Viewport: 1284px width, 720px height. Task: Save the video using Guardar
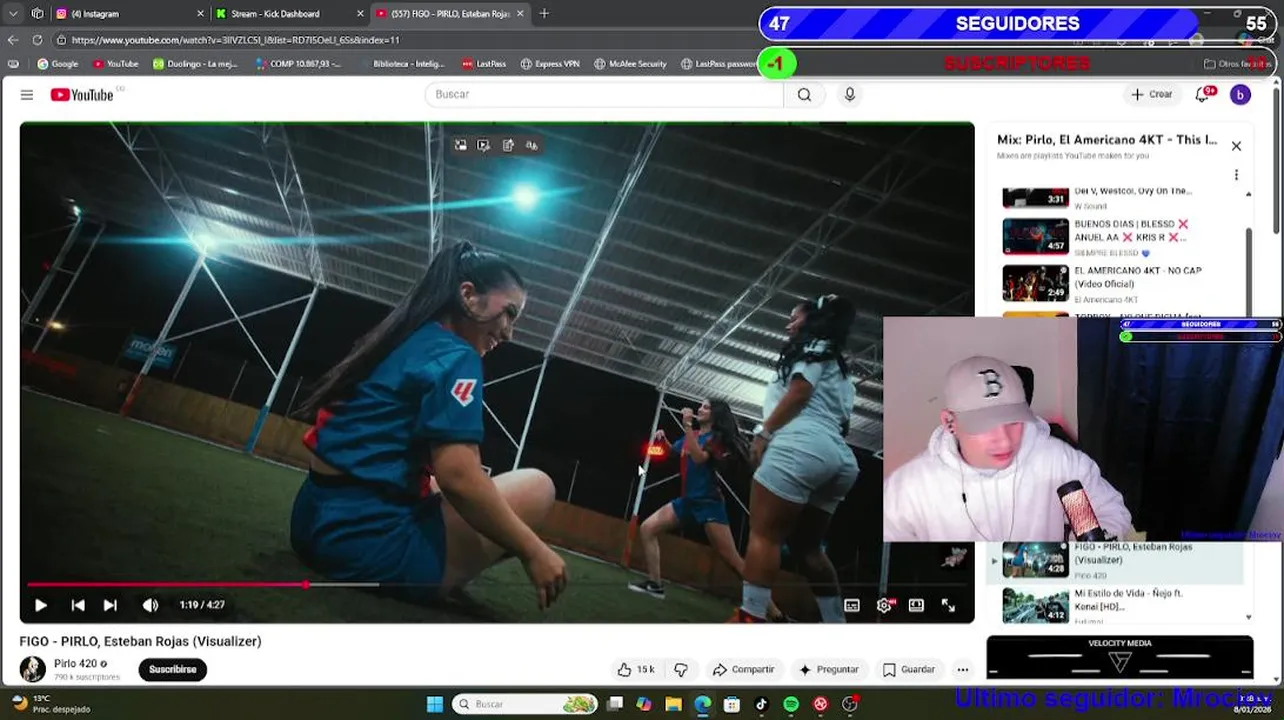(909, 669)
